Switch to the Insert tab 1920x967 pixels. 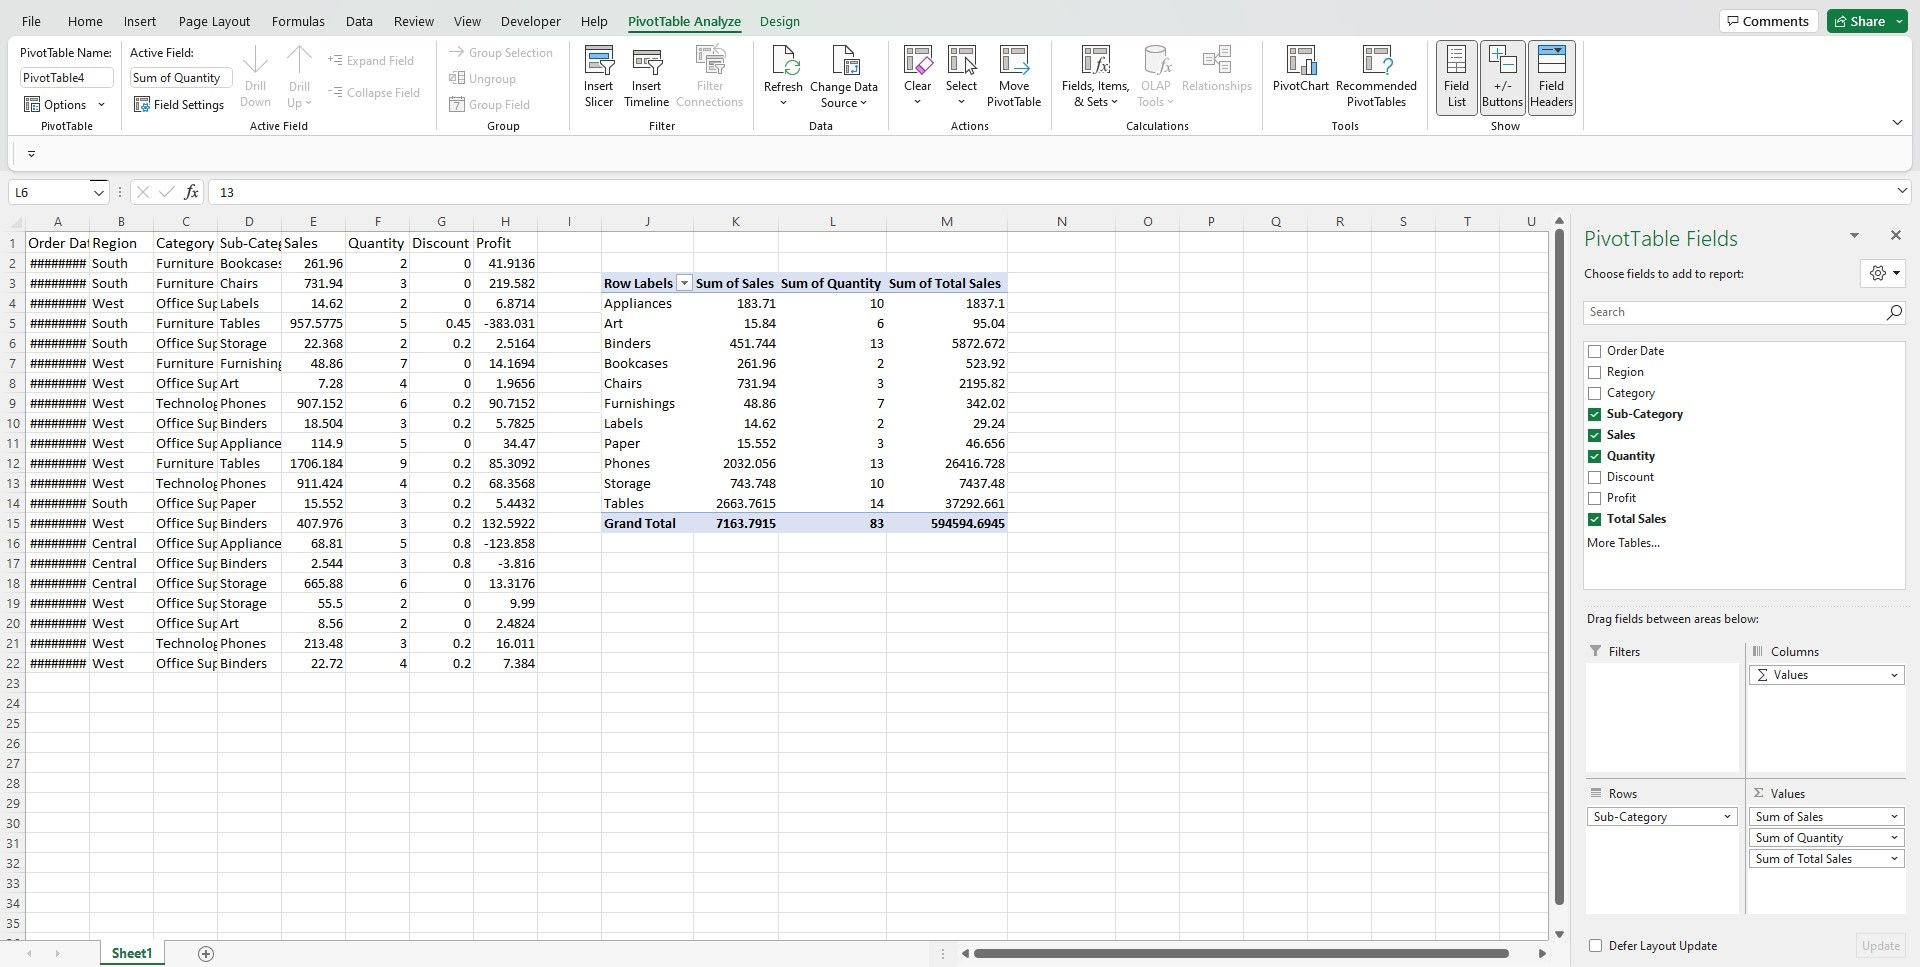(140, 21)
